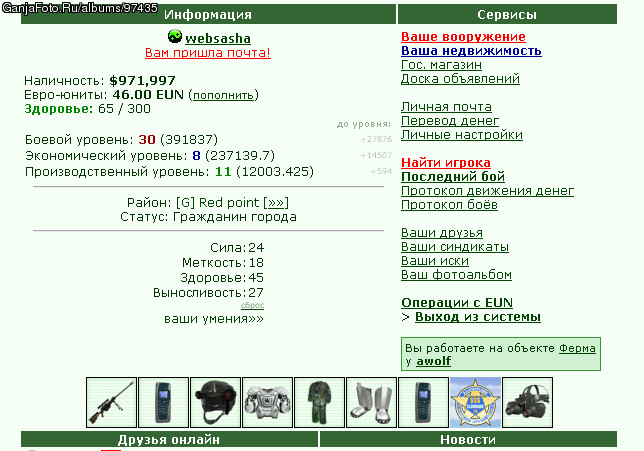Open 'Личные настройки'
644x451 pixels.
point(462,135)
